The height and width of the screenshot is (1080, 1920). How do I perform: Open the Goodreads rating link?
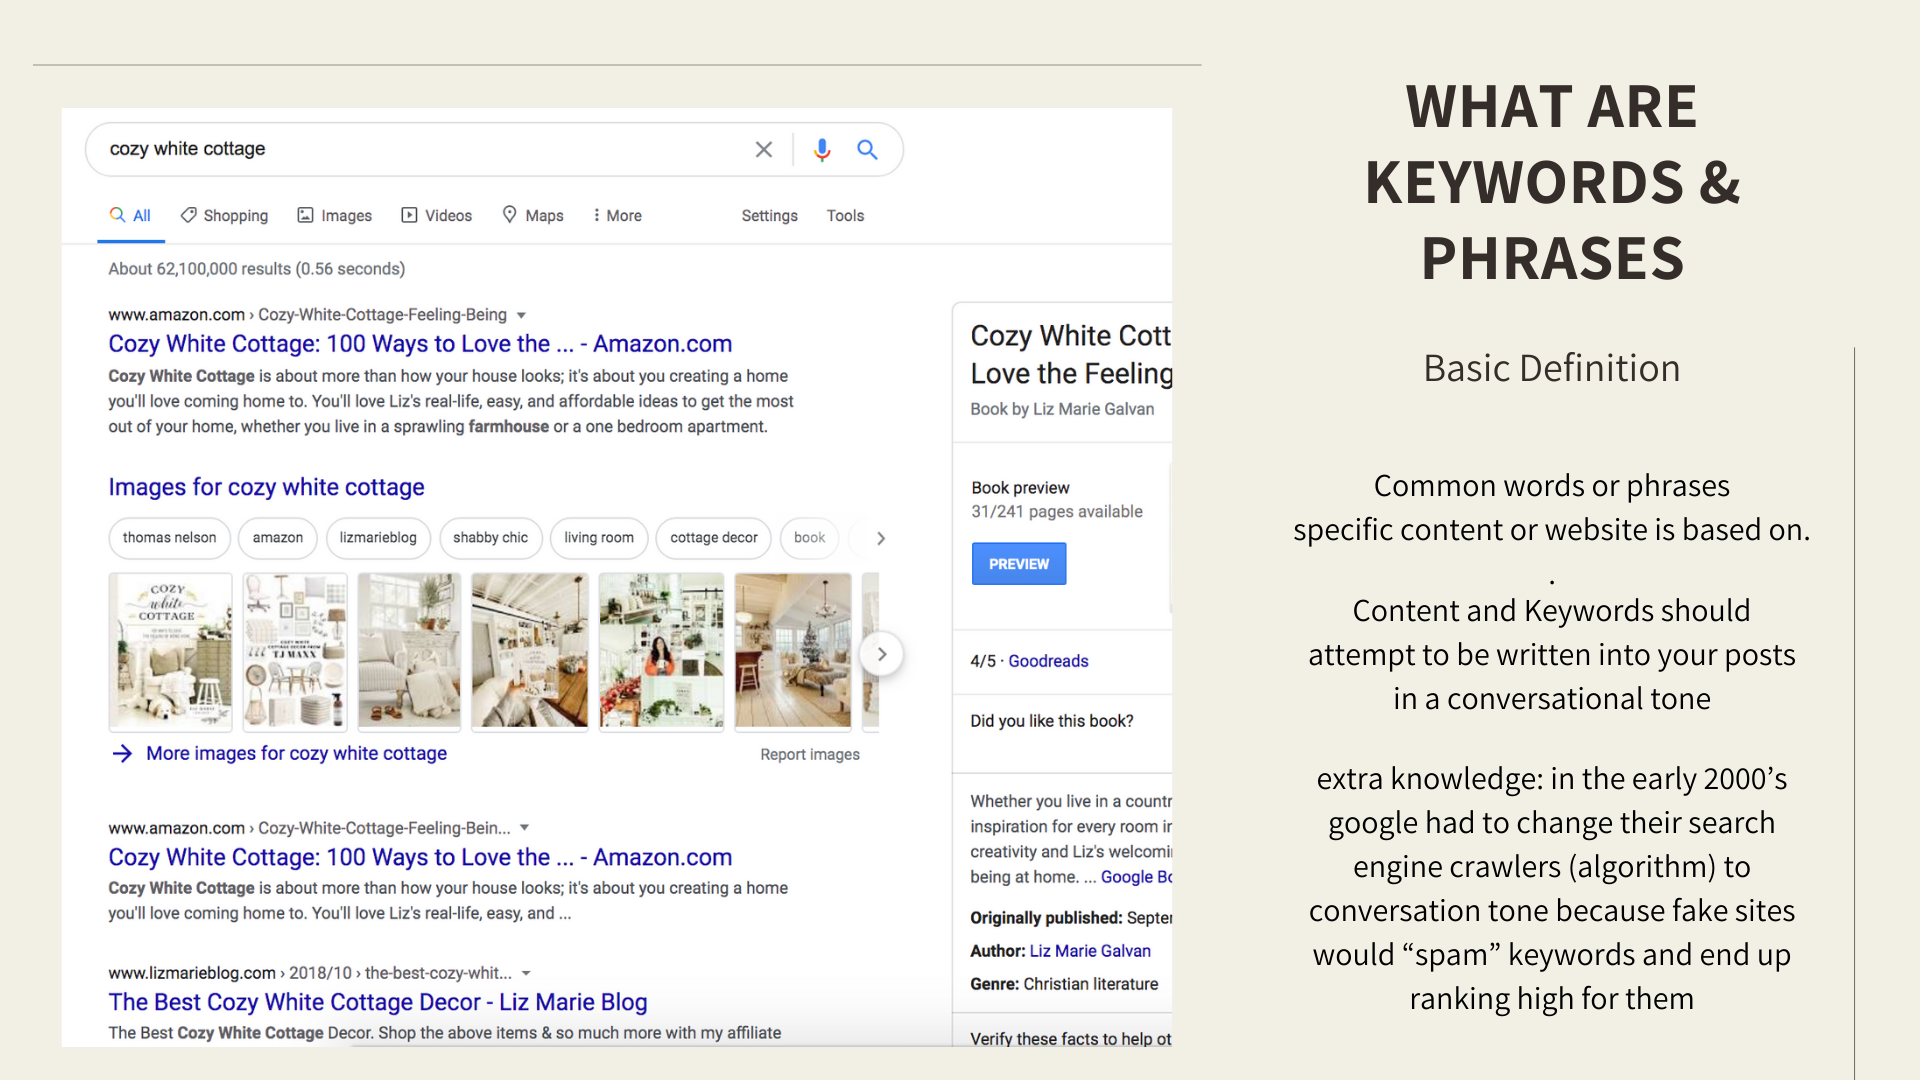pos(1047,661)
